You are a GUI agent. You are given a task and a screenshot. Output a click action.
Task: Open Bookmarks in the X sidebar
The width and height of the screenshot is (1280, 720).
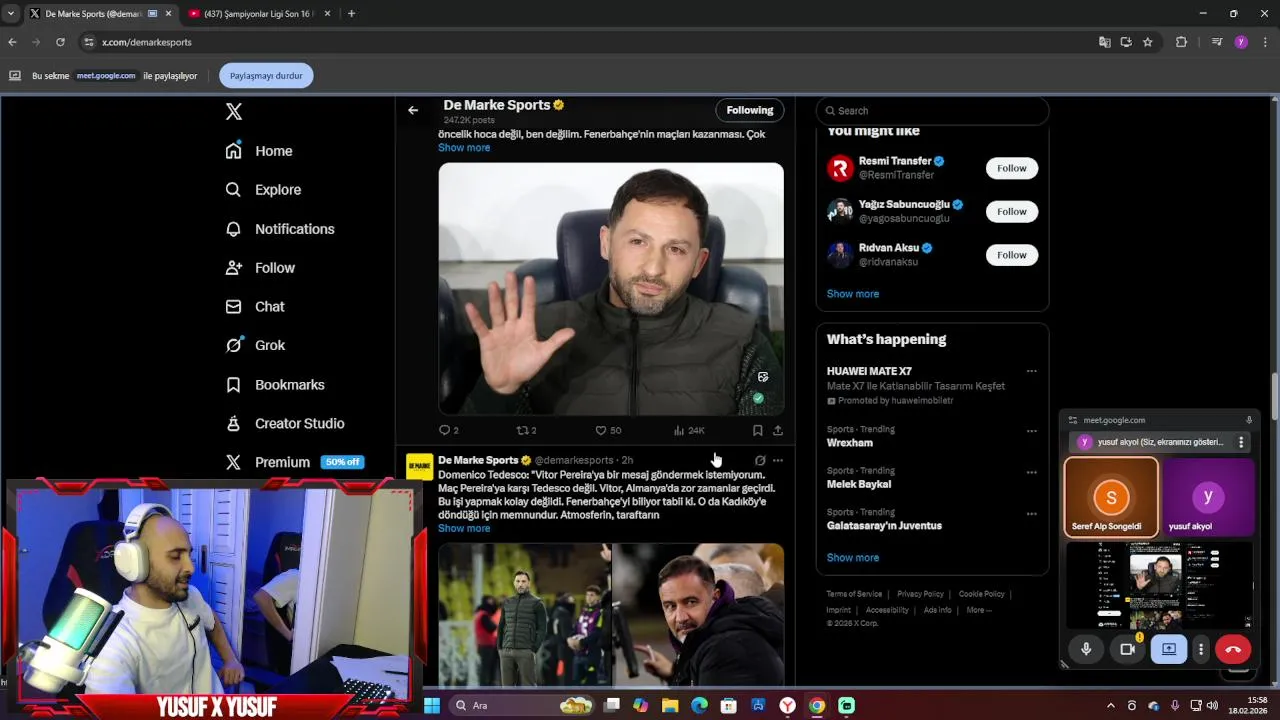pos(275,385)
